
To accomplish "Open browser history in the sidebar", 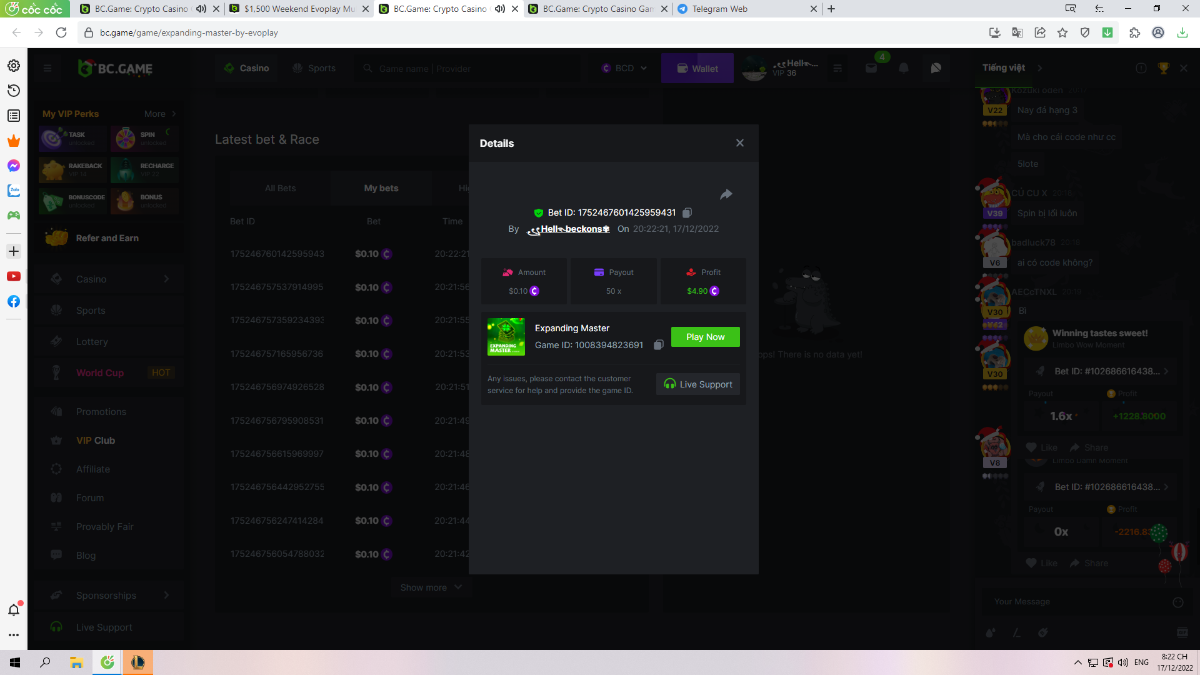I will pyautogui.click(x=14, y=91).
